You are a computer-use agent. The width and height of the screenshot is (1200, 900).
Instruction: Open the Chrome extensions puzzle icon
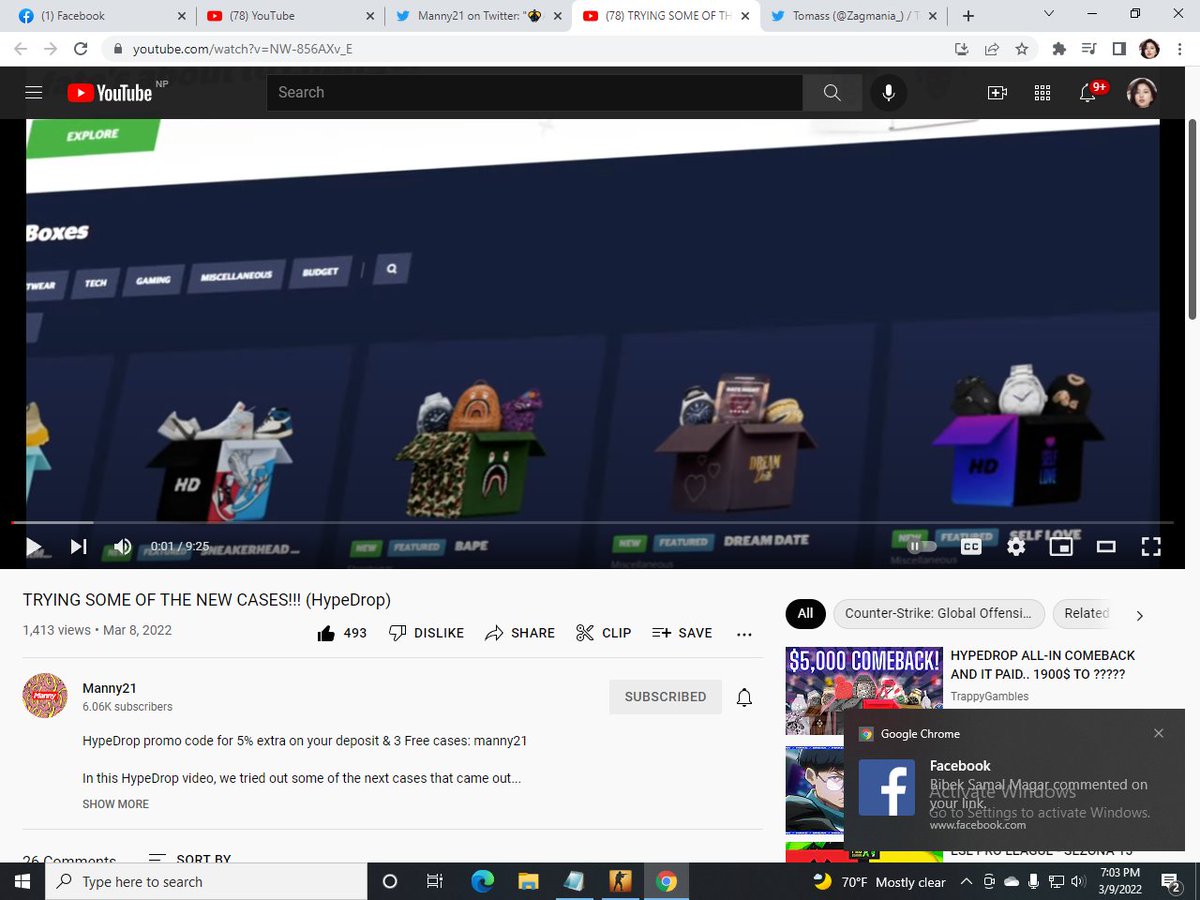pos(1059,49)
